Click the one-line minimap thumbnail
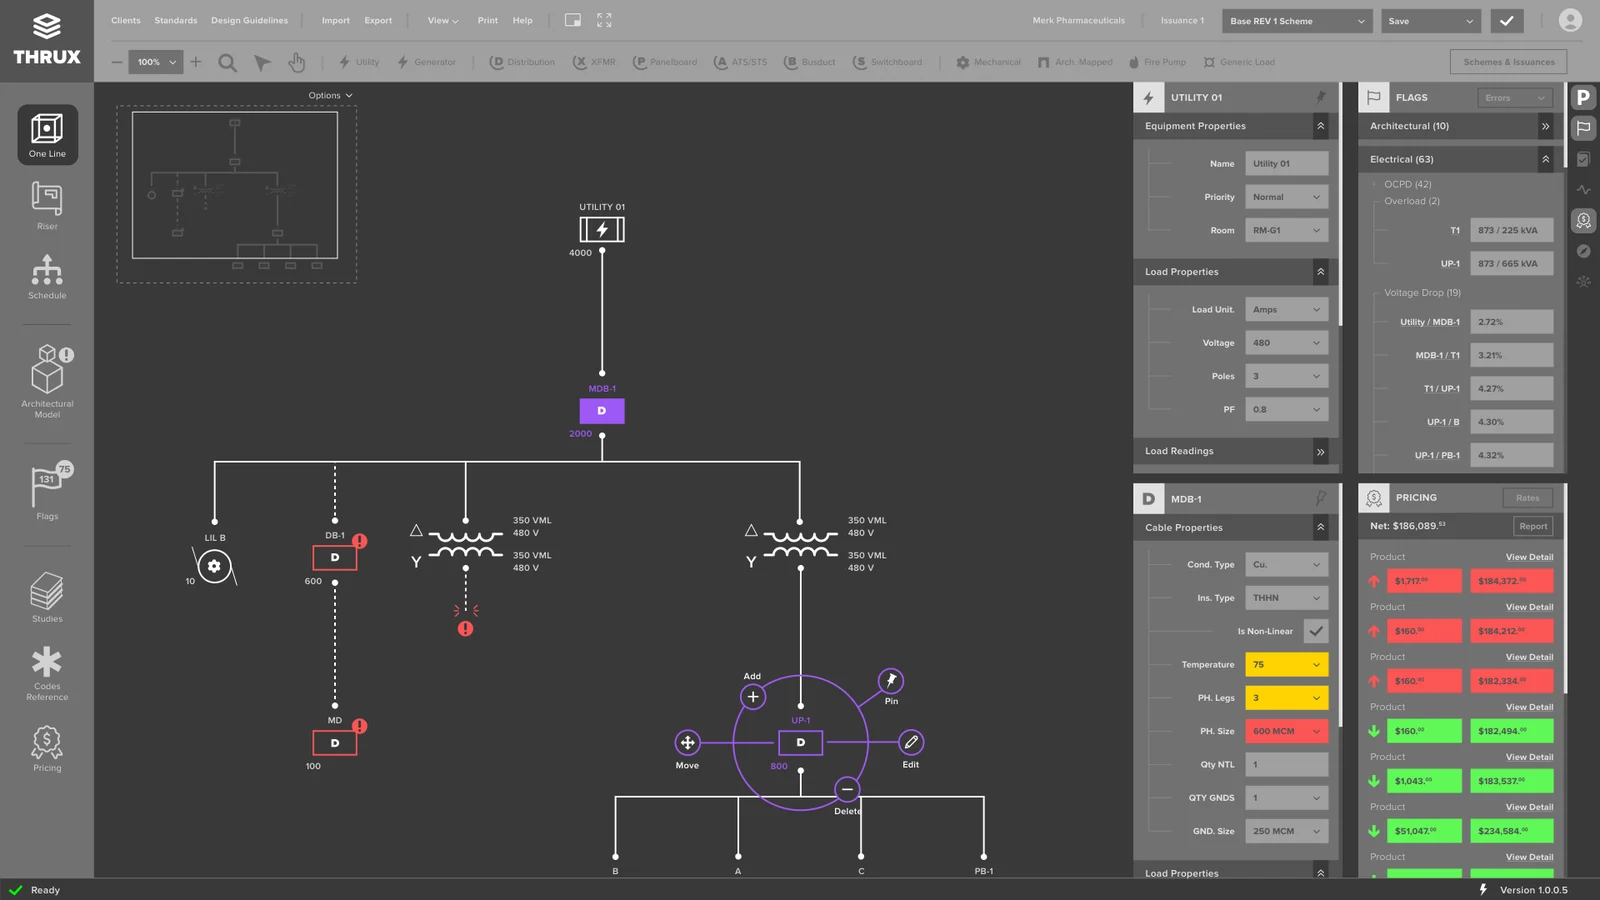Screen dimensions: 1600x900 (x=236, y=194)
